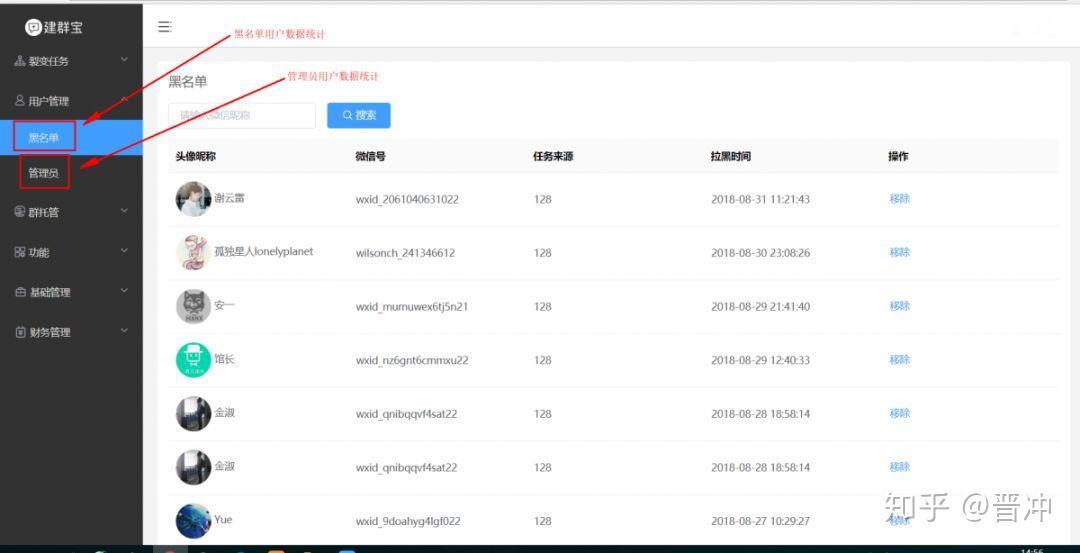The height and width of the screenshot is (553, 1080).
Task: Click 移除 link for 谢云雷
Action: point(900,198)
